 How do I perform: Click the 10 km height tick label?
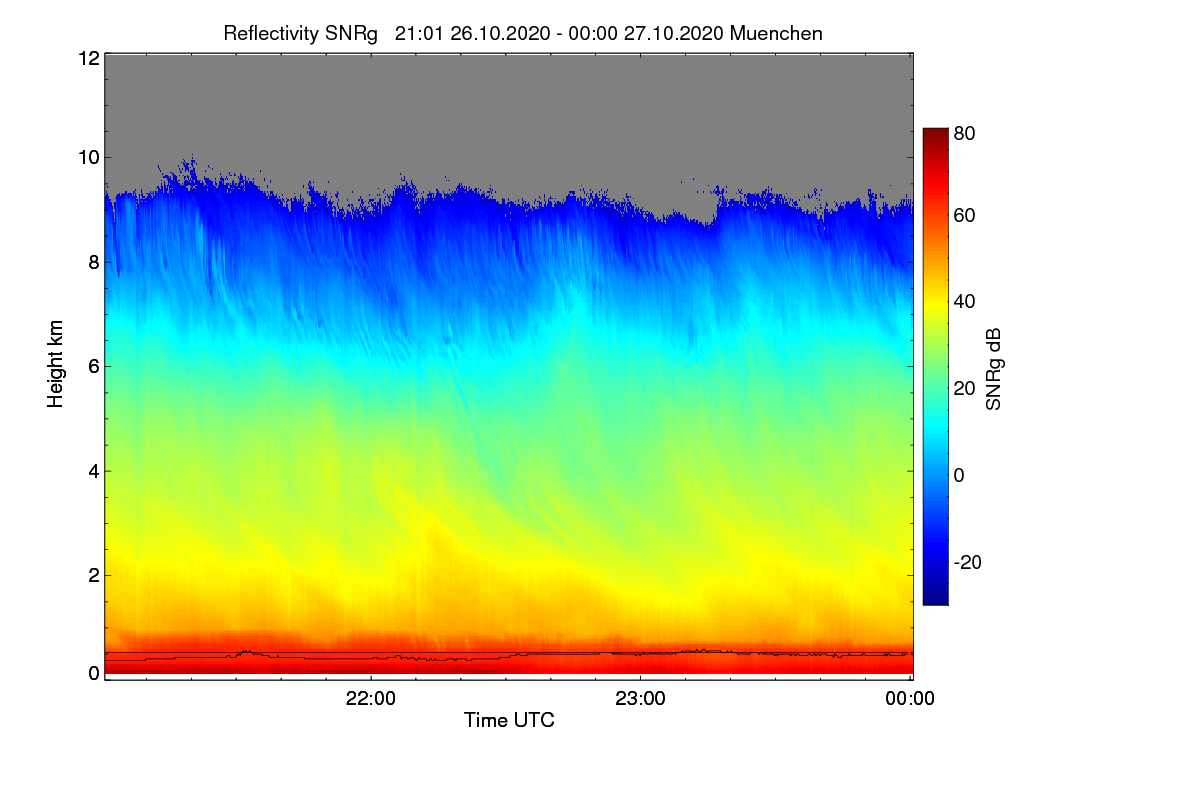(88, 157)
